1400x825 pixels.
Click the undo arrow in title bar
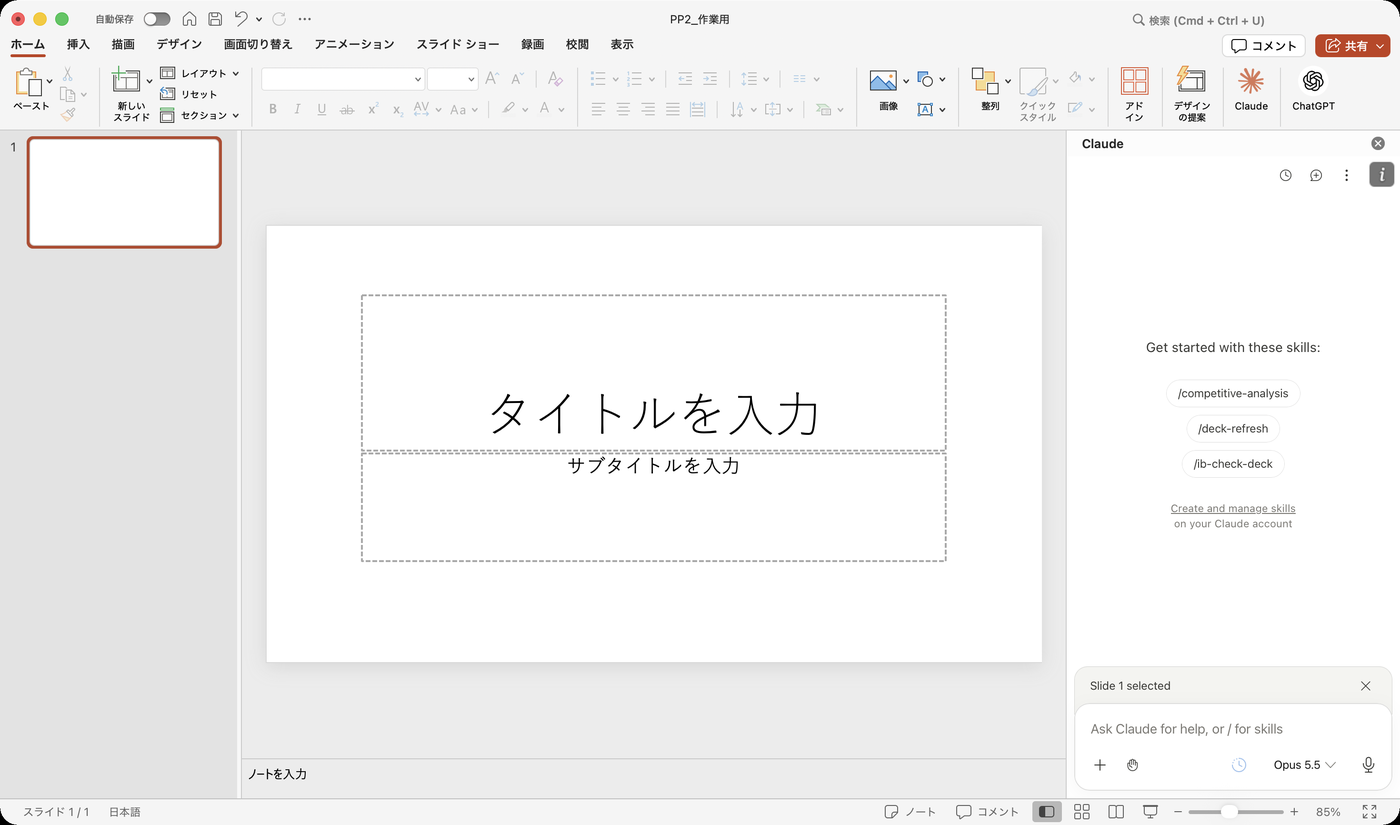click(x=241, y=19)
